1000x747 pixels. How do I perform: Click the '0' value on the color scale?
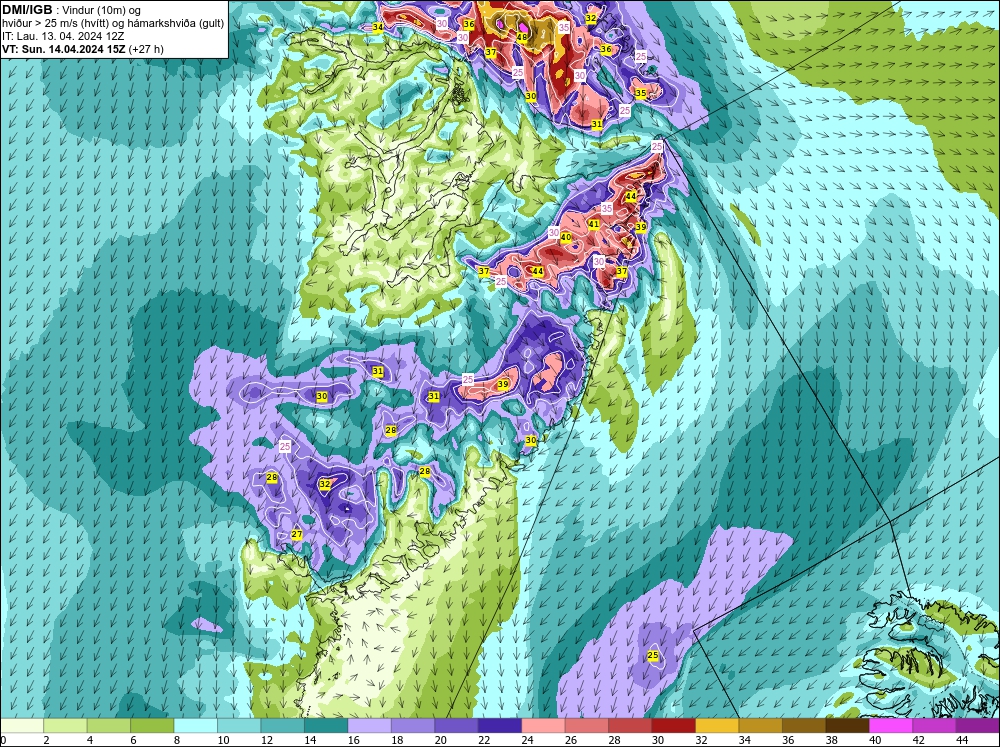click(3, 740)
